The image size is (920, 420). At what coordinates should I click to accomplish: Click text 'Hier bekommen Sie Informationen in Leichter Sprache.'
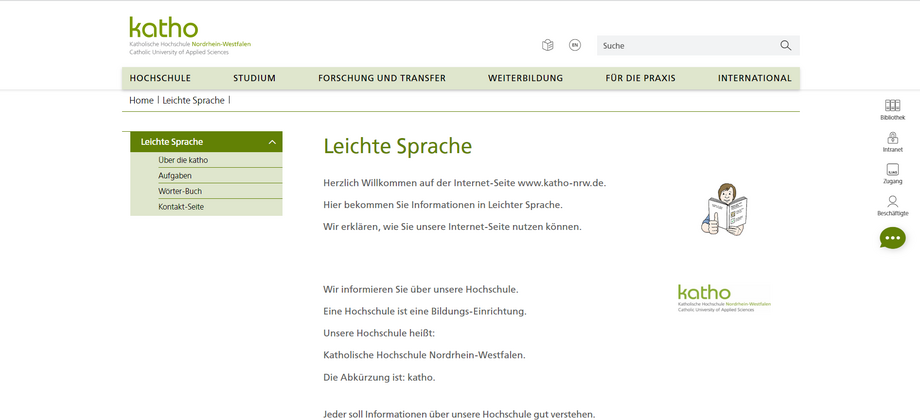pyautogui.click(x=443, y=205)
